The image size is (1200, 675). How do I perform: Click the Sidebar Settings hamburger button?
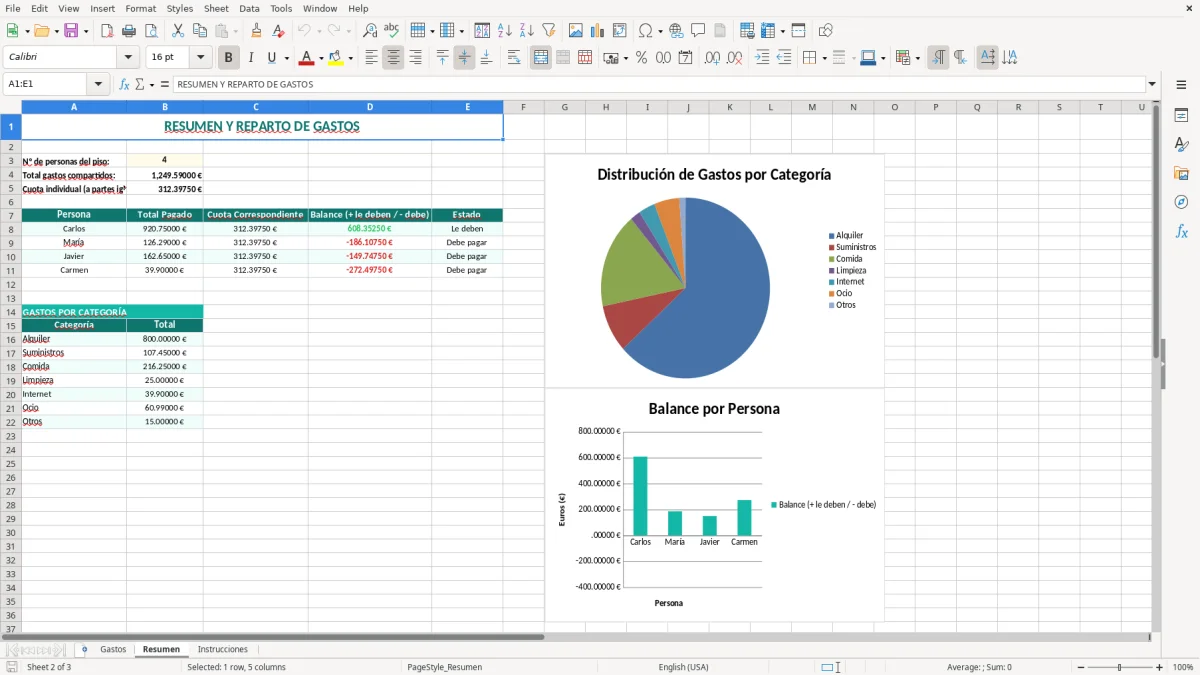click(1181, 86)
